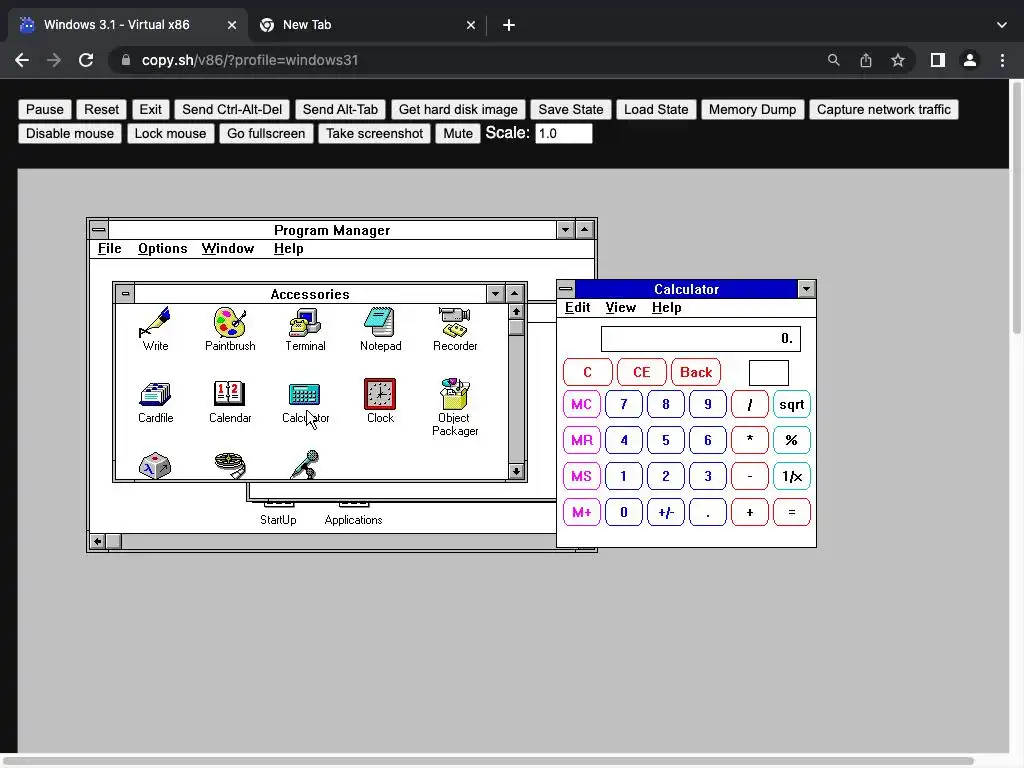Image resolution: width=1024 pixels, height=768 pixels.
Task: Click the Calculator equals button
Action: (x=792, y=512)
